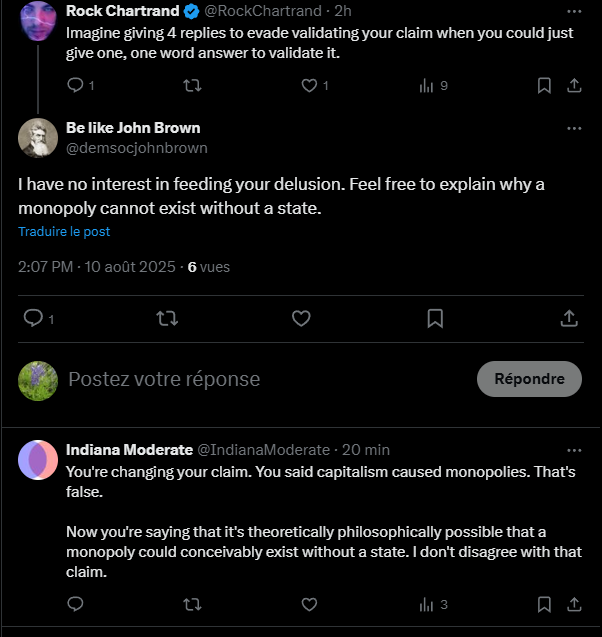Share the main John Brown post
Viewport: 602px width, 637px height.
[569, 318]
